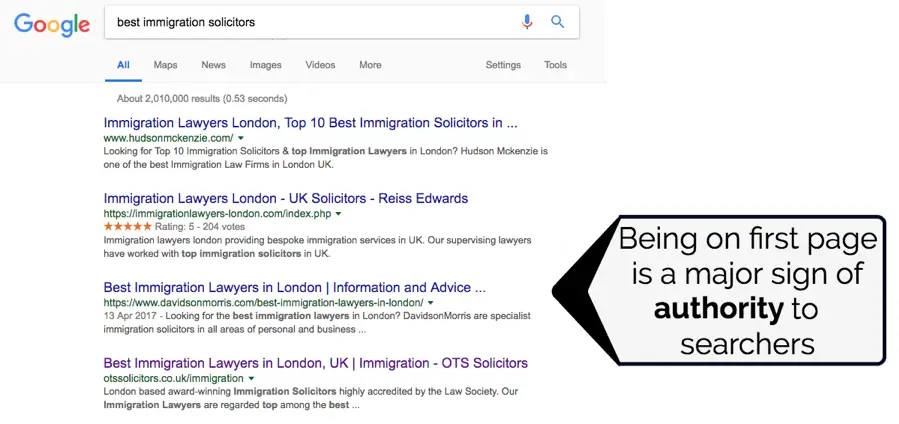Open the More menu

click(370, 65)
